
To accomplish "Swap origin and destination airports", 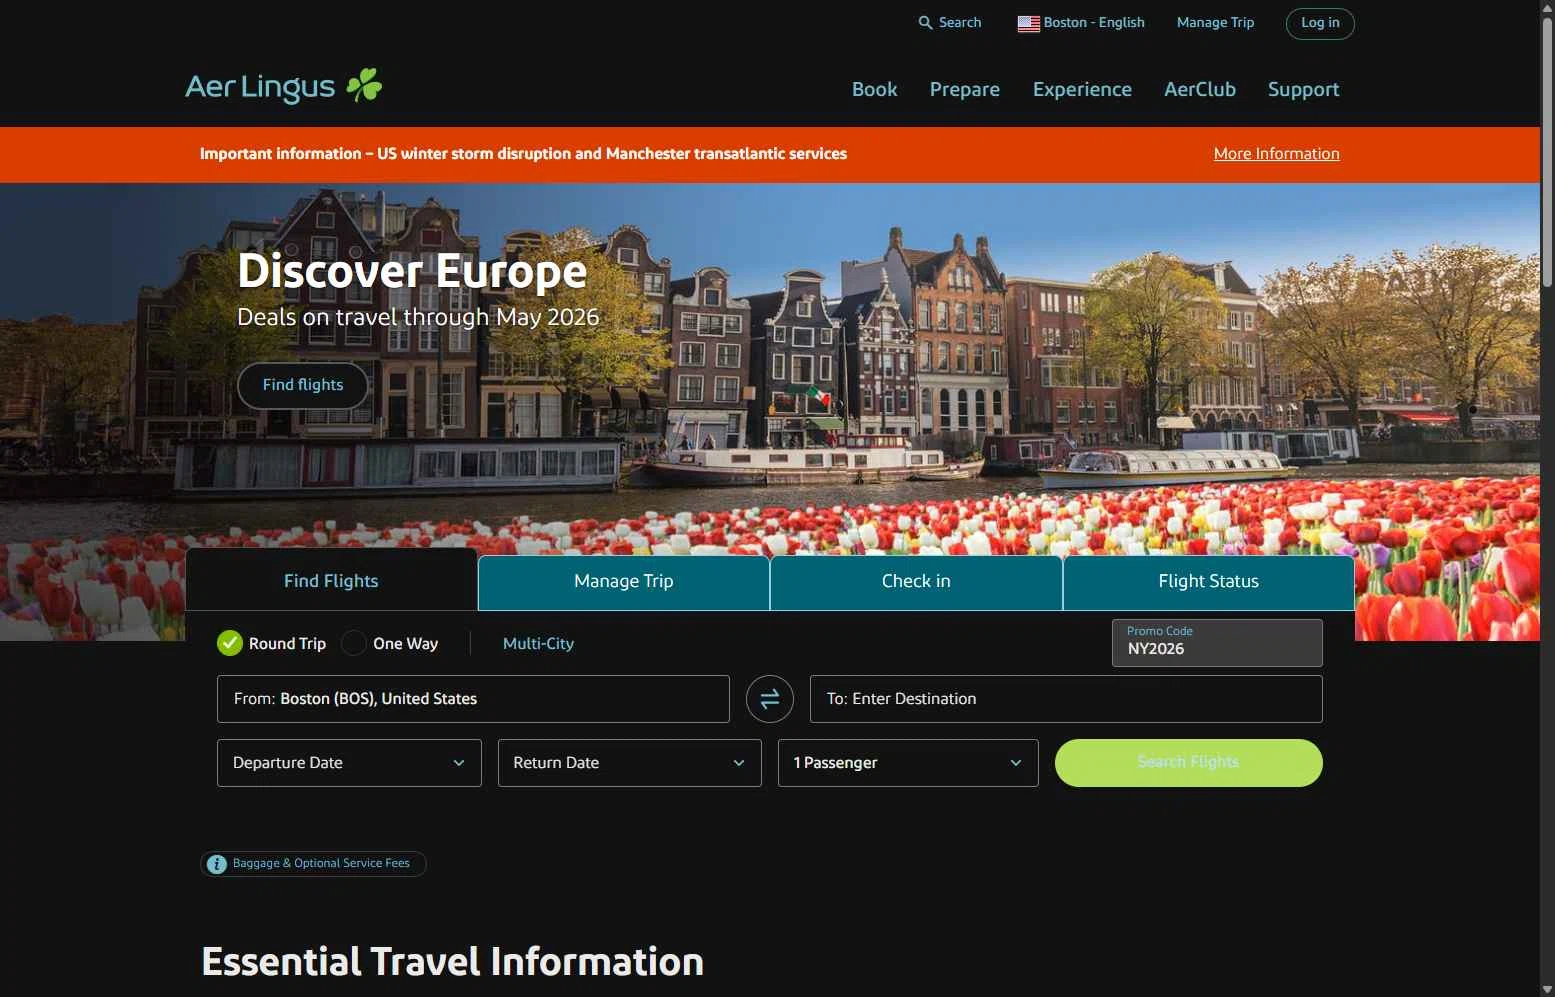I will [769, 699].
